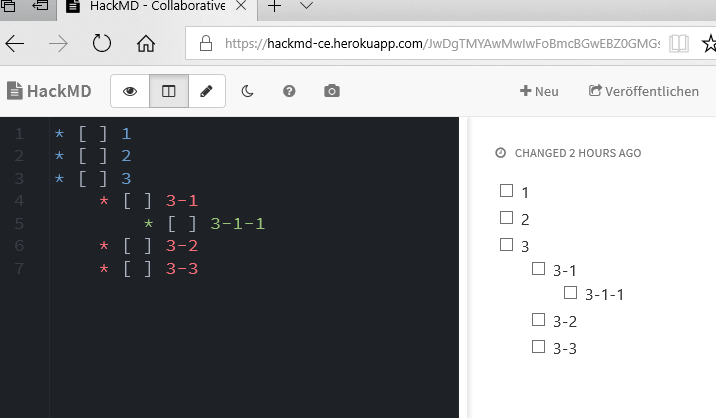Click the CHANGED 2 HOURS AGO text
Viewport: 716px width, 418px height.
pos(578,153)
